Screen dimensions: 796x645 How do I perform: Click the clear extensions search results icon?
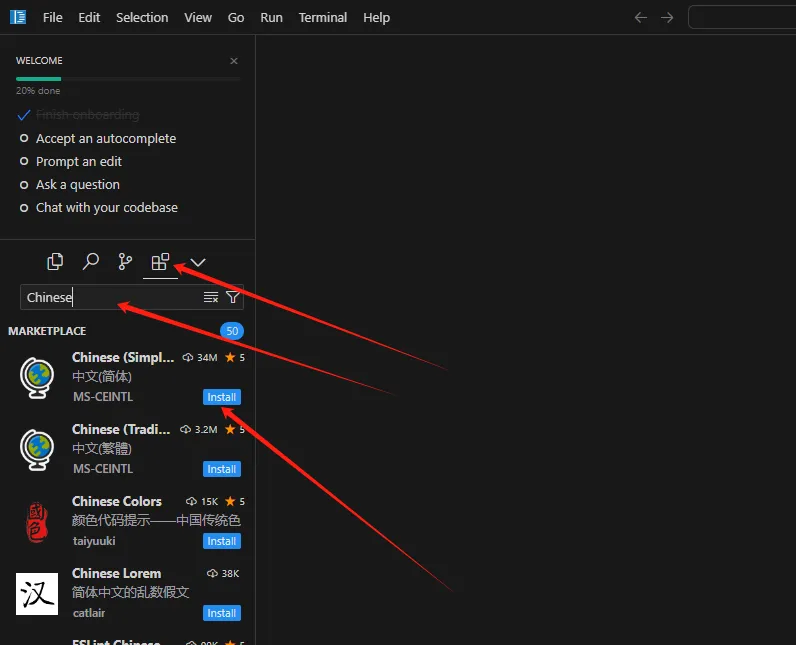[211, 297]
